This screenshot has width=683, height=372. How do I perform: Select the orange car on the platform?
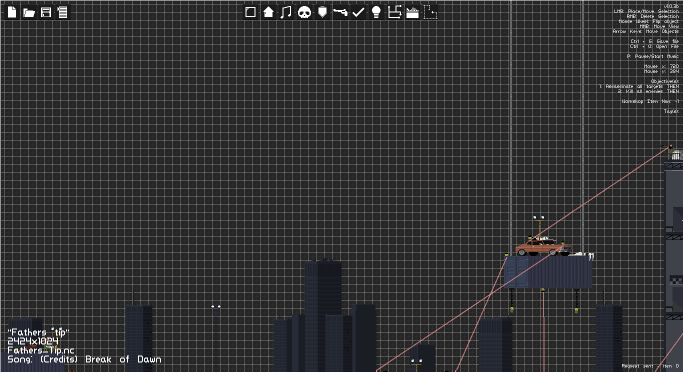click(543, 247)
